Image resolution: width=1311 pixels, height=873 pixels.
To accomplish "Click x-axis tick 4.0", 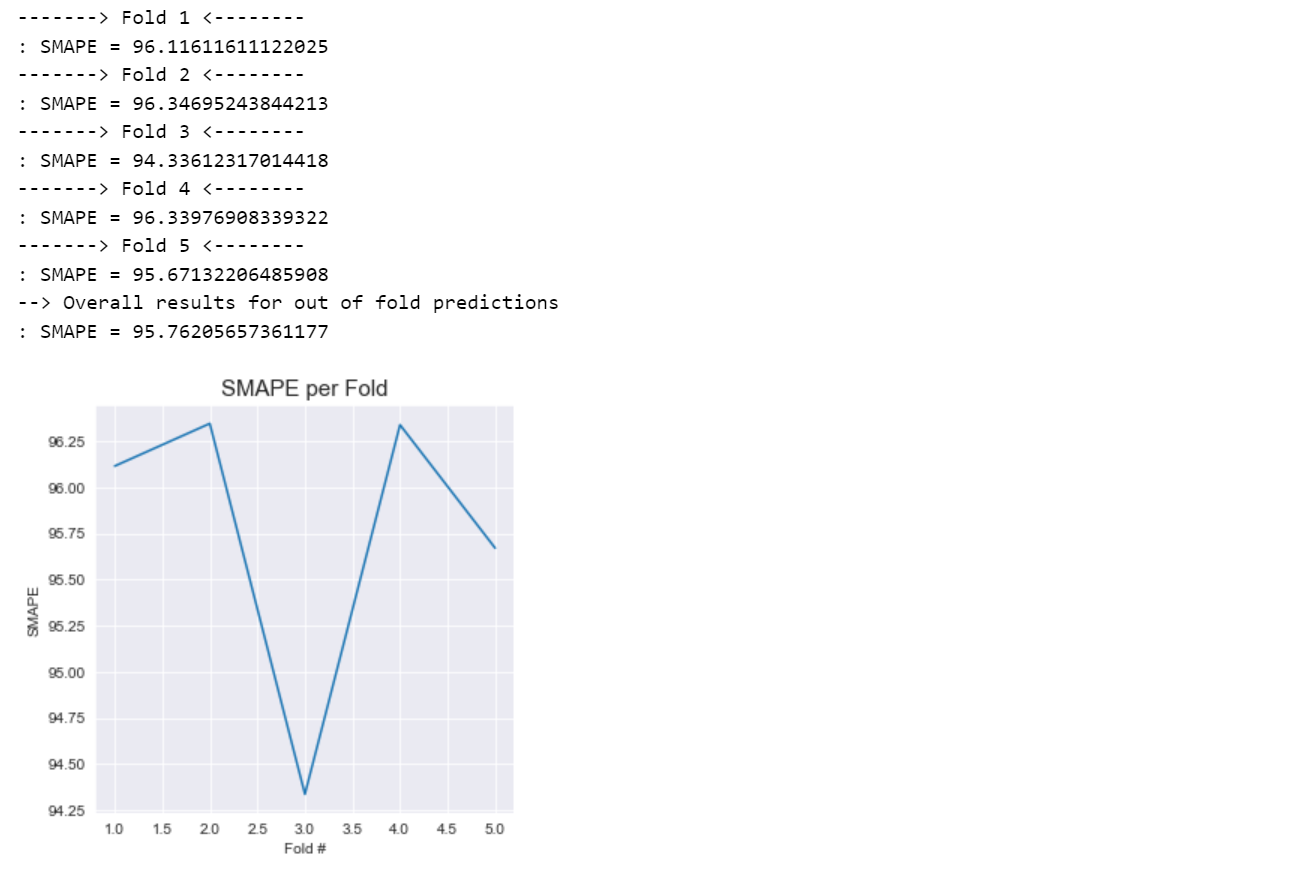I will click(400, 829).
